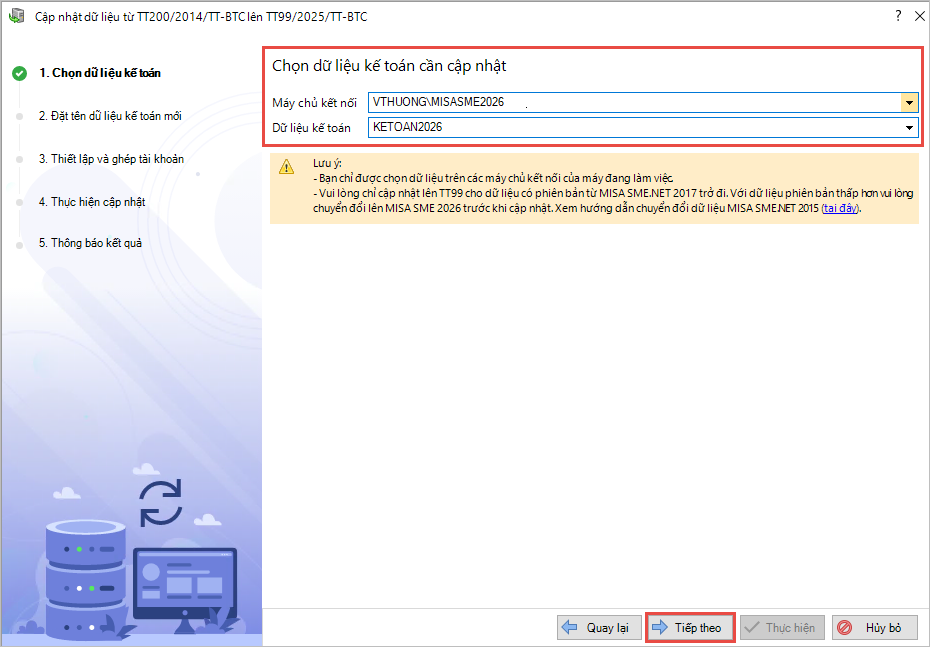Jump to step 5 Thông báo kết quả

point(90,243)
